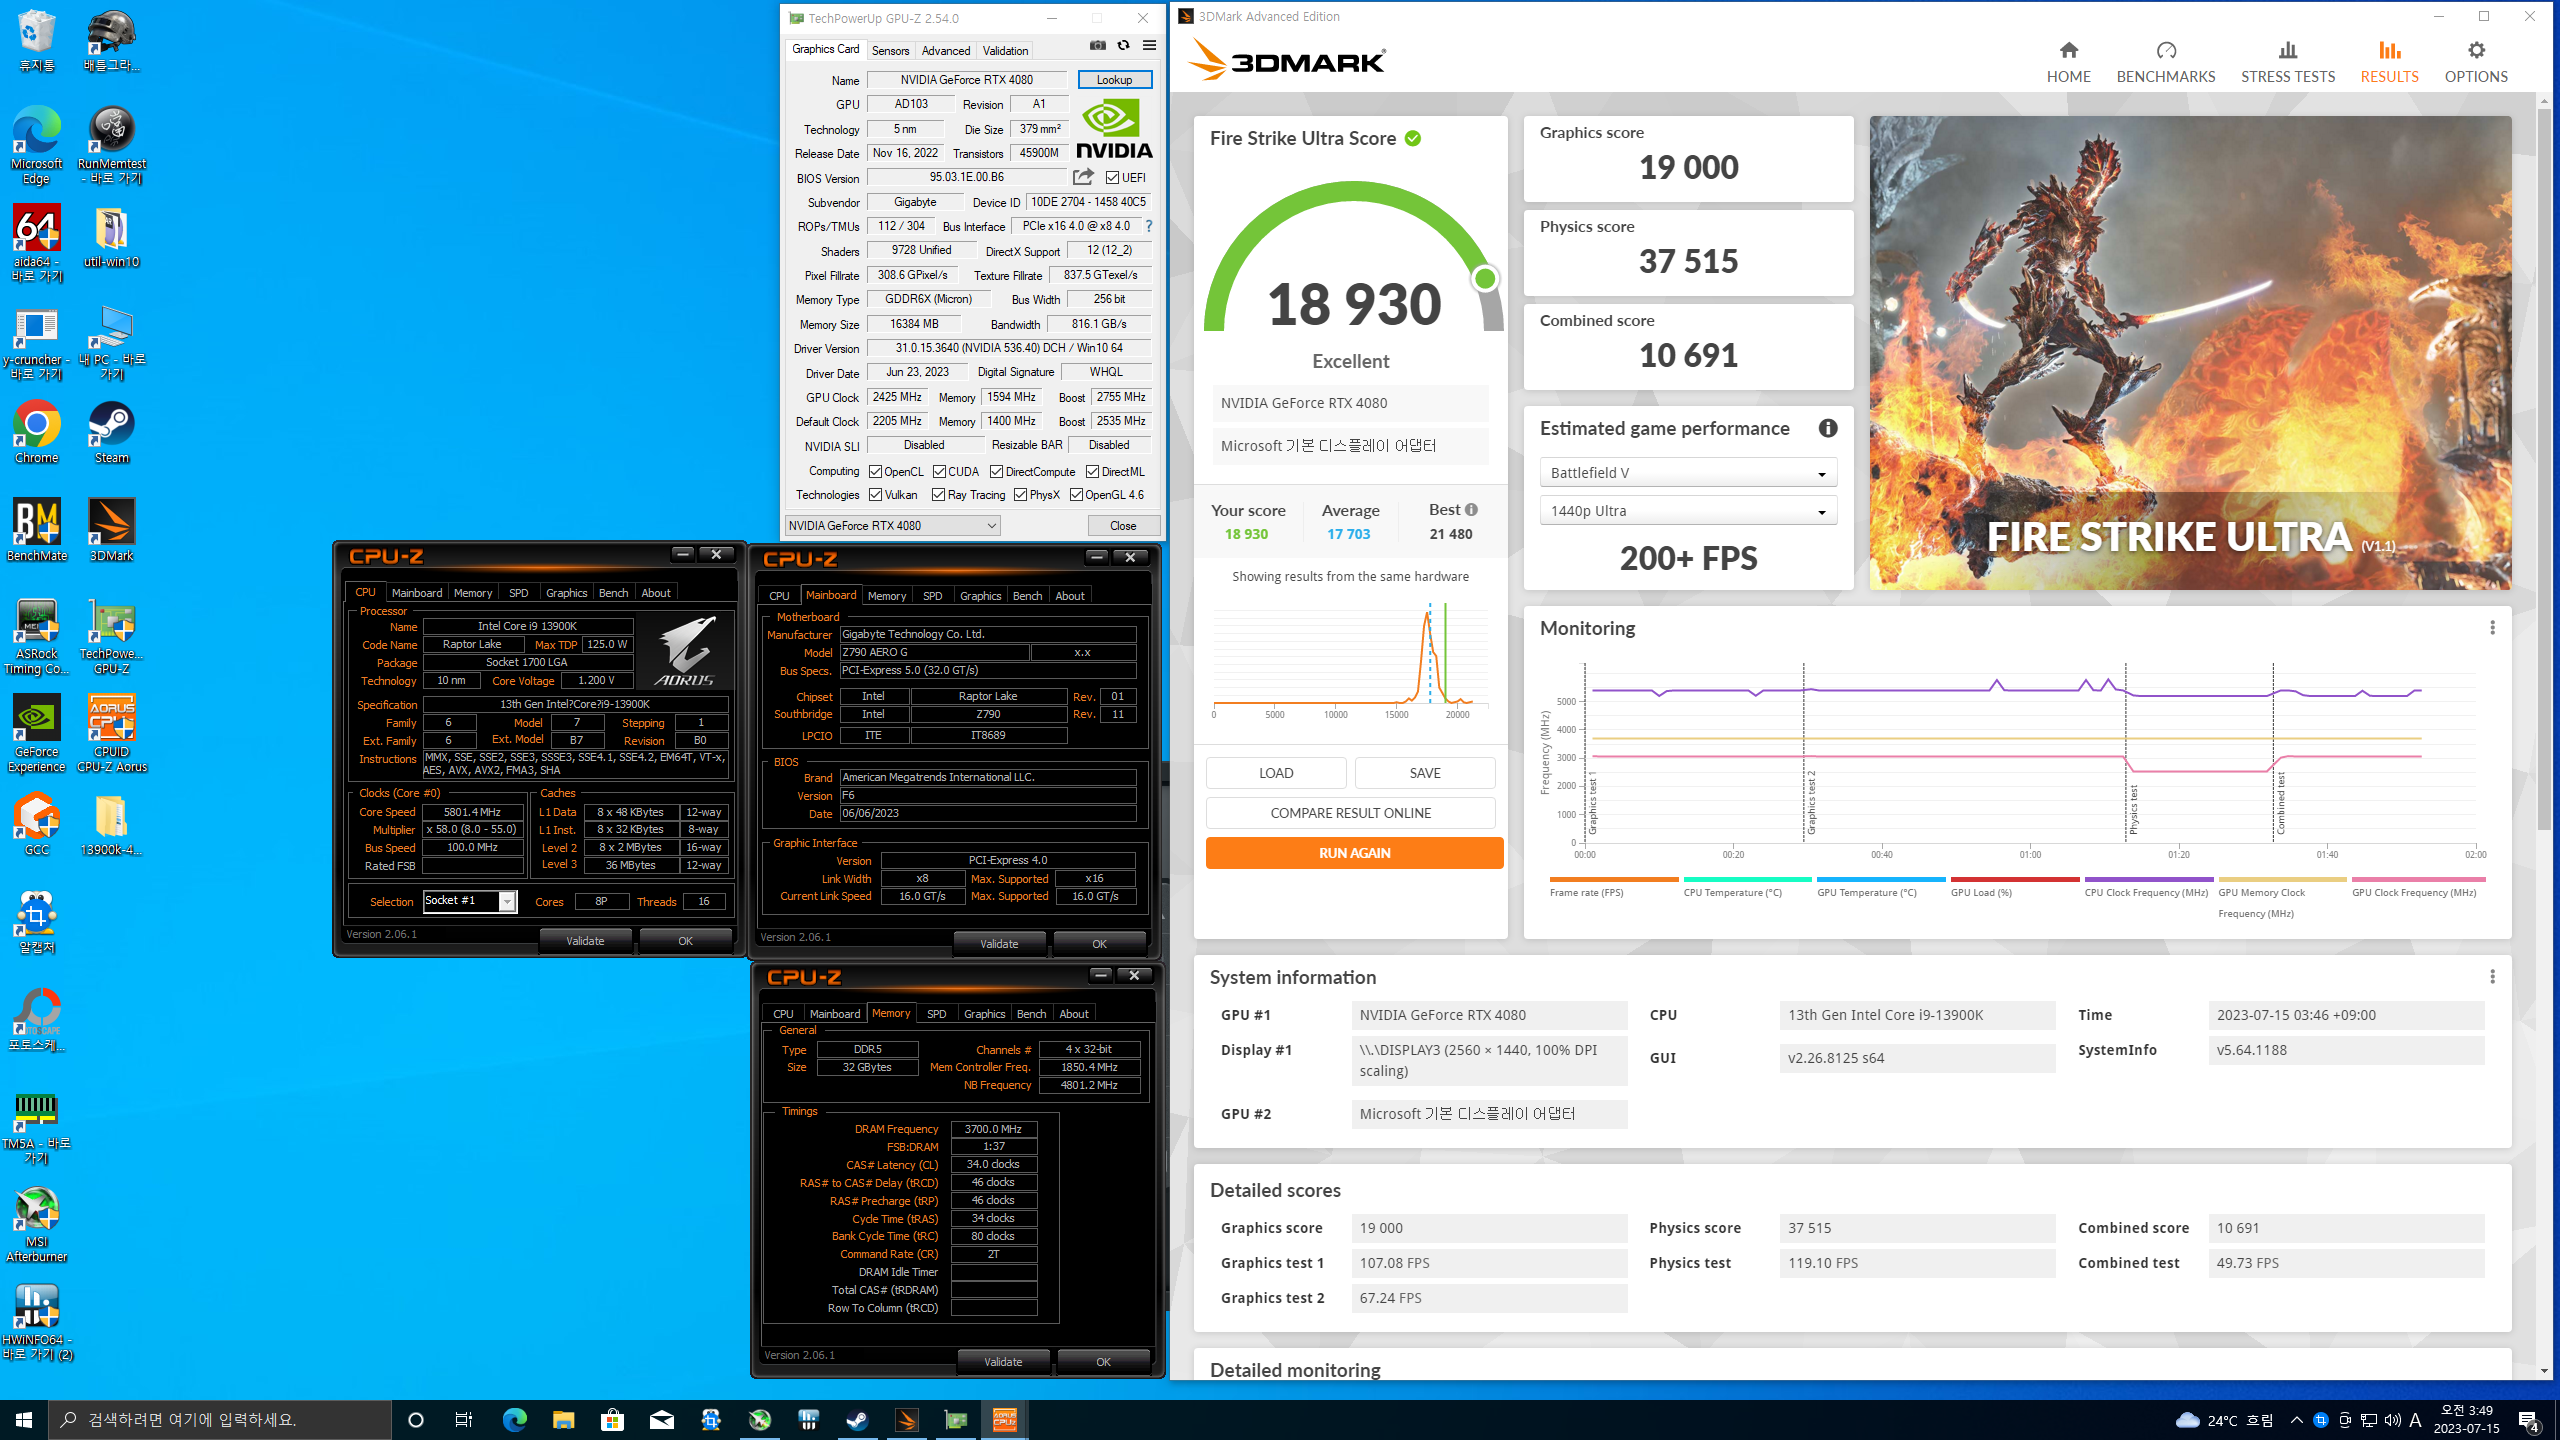Click the Best score info icon
This screenshot has width=2560, height=1440.
[x=1471, y=510]
